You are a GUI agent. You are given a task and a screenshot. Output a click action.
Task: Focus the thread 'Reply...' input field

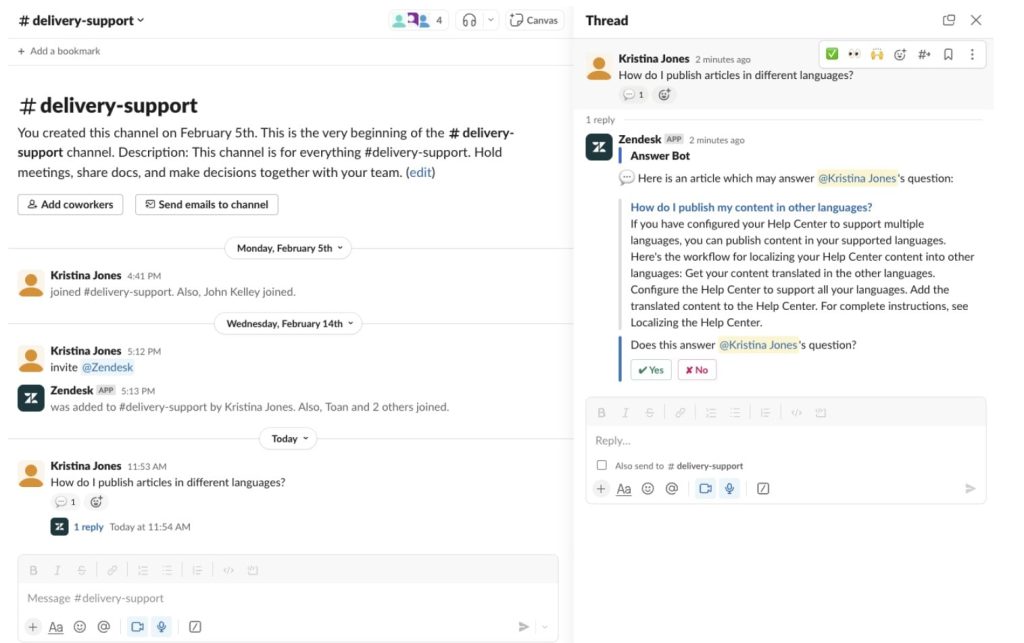click(x=786, y=441)
